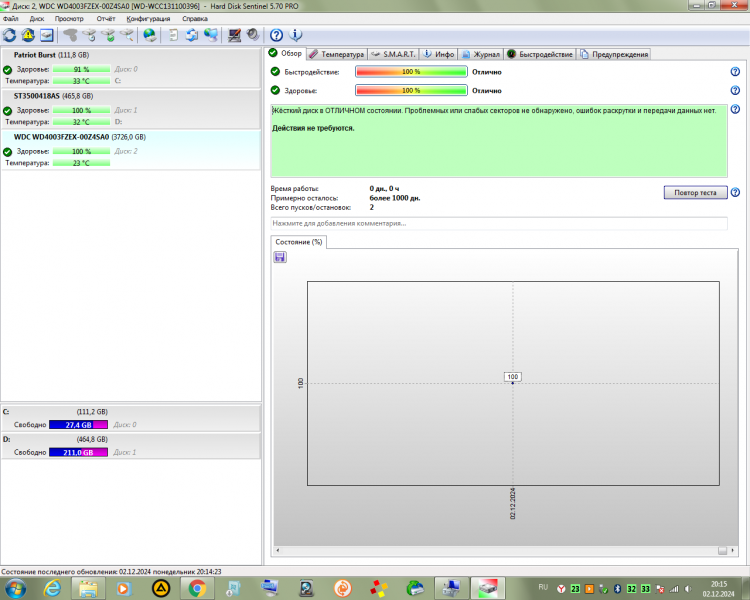Click the 100 data point label on chart
The image size is (750, 600).
513,377
